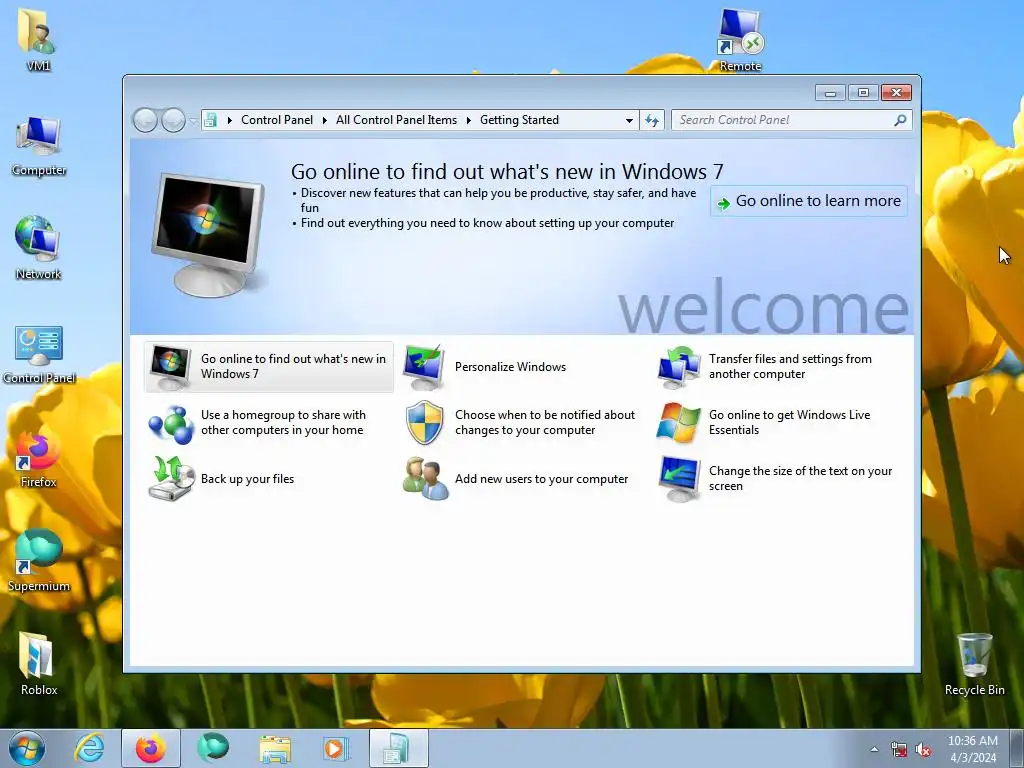Select the VM1 desktop folder
The height and width of the screenshot is (768, 1024).
click(x=38, y=39)
